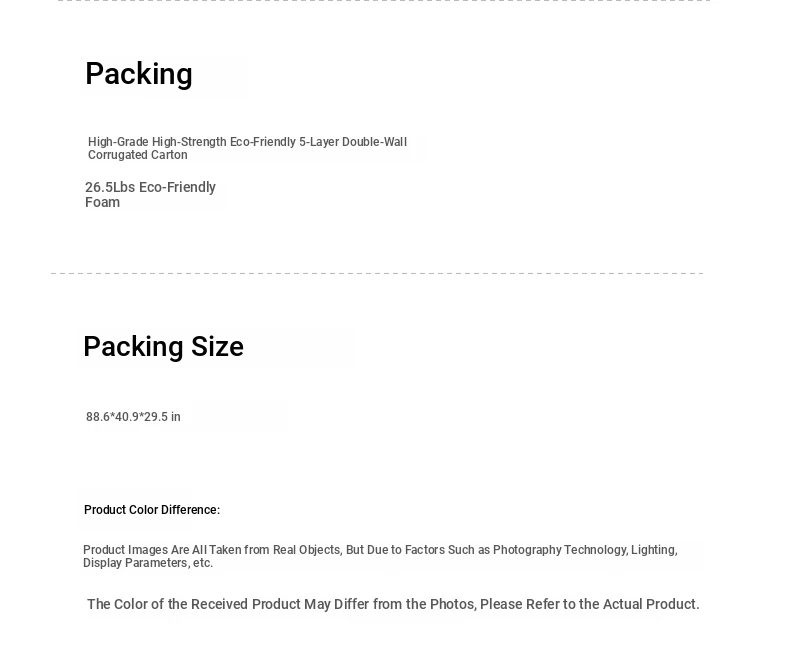
Task: Click the top dashed divider line
Action: tap(384, 1)
